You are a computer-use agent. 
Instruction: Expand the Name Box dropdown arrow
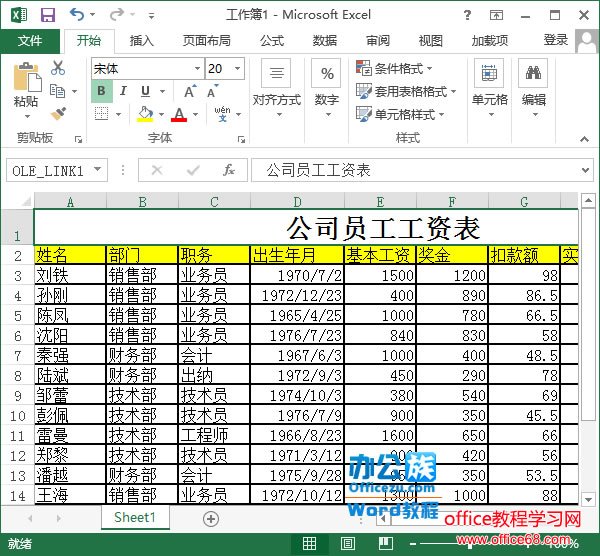(x=98, y=171)
